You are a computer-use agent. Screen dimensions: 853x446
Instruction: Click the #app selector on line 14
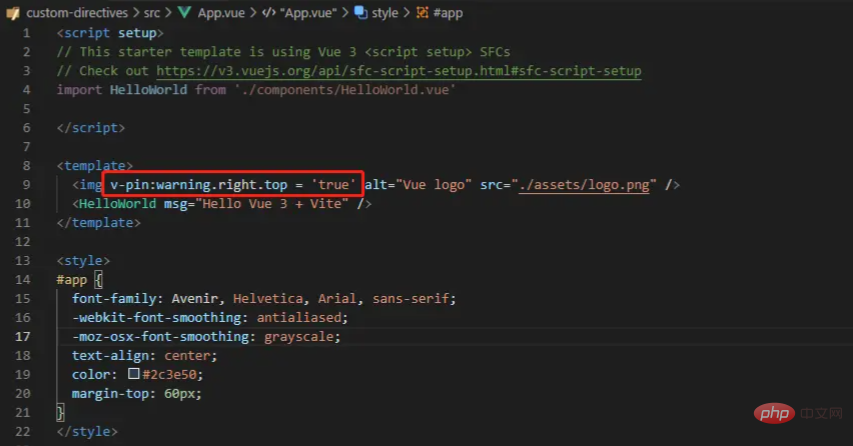[72, 280]
